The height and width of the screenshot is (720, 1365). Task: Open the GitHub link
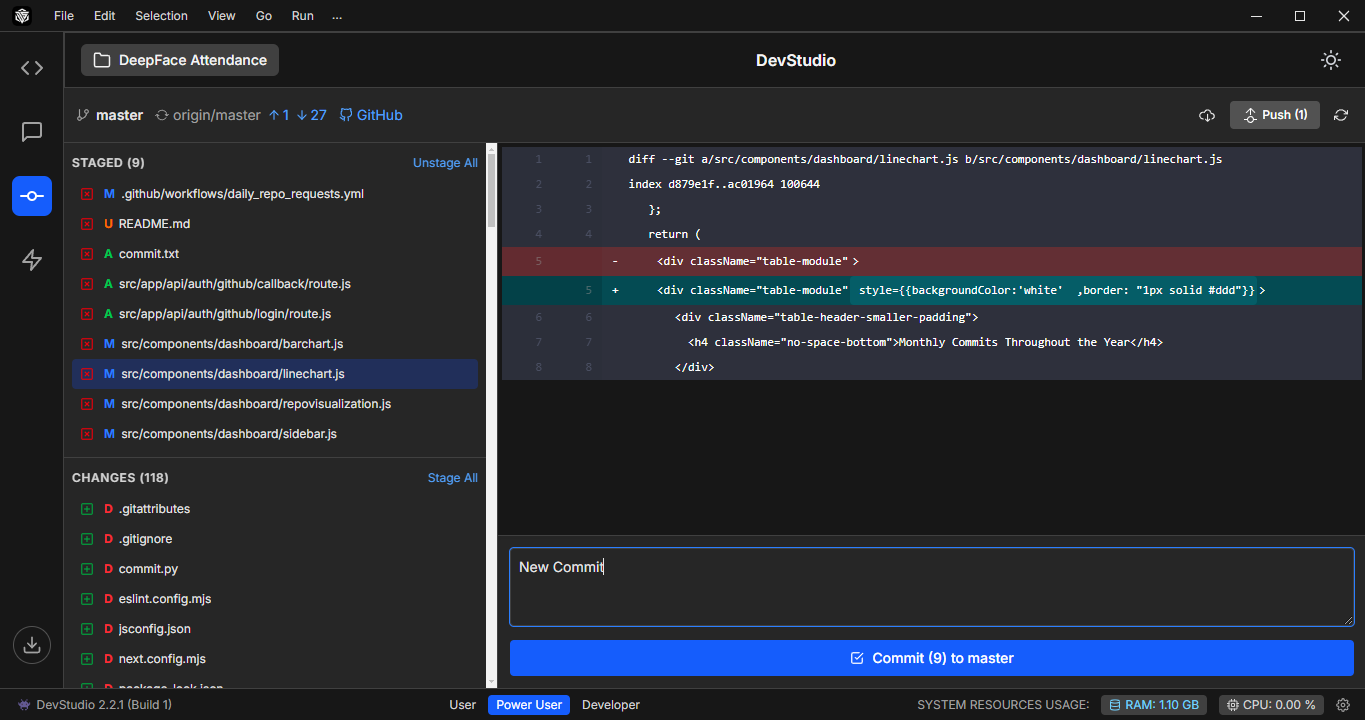(x=371, y=115)
